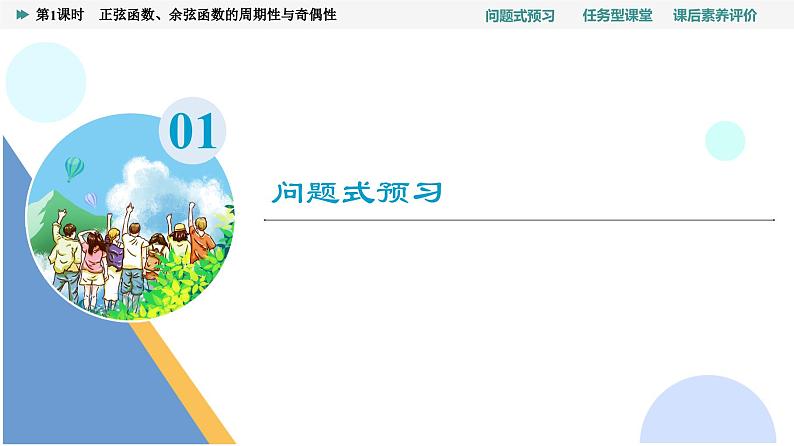Click the hot air balloon in the illustration
The width and height of the screenshot is (794, 446).
[73, 167]
